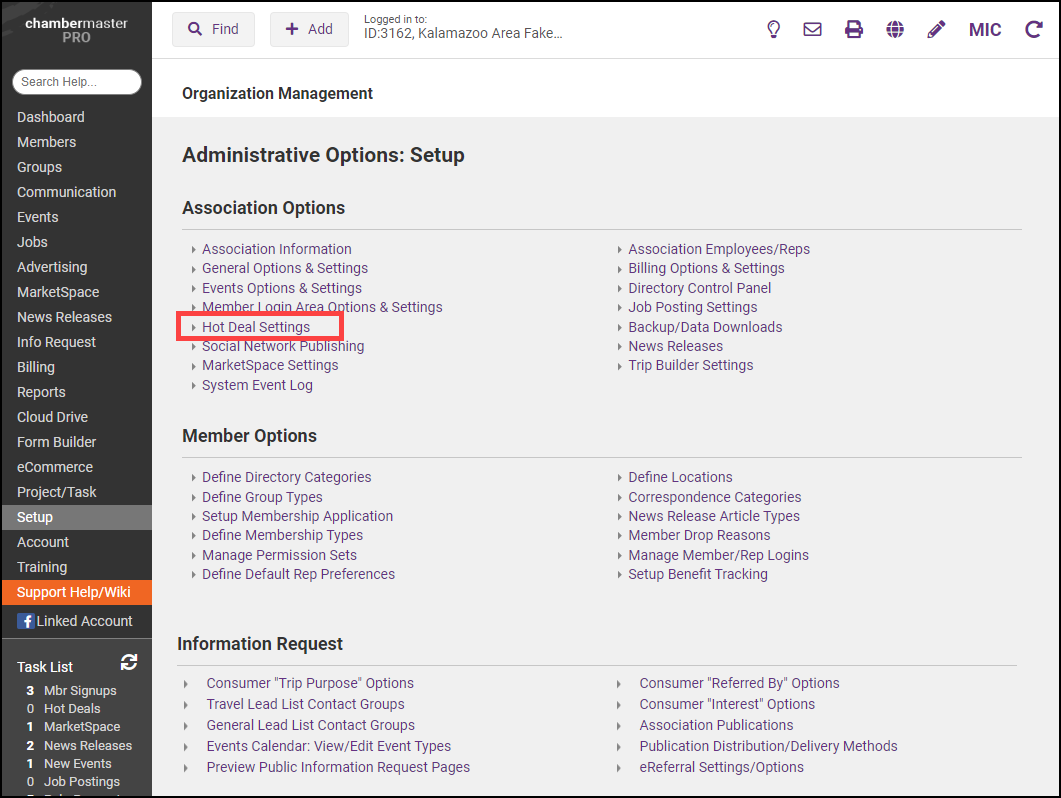
Task: Open Billing Options & Settings link
Action: click(706, 268)
